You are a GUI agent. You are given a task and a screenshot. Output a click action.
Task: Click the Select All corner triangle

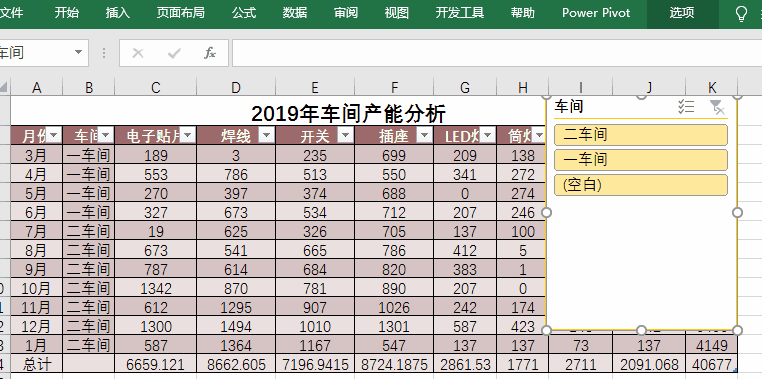[4, 87]
